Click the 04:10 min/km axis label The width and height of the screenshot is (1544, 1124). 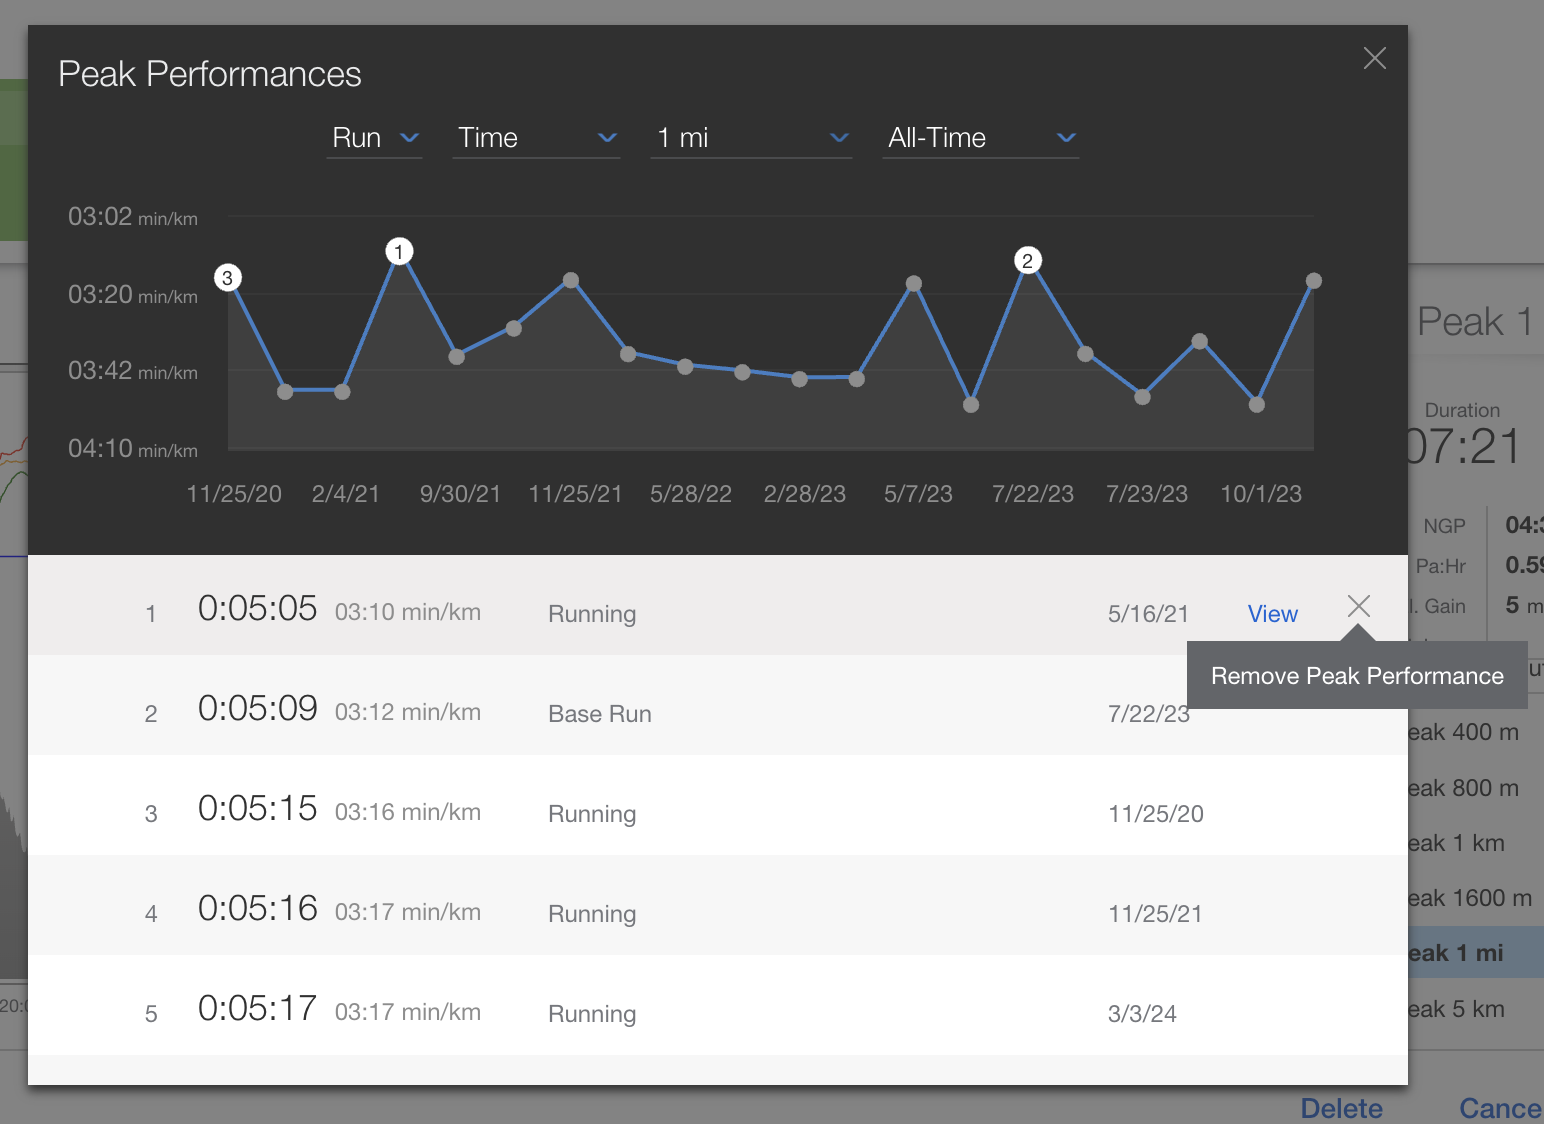132,449
